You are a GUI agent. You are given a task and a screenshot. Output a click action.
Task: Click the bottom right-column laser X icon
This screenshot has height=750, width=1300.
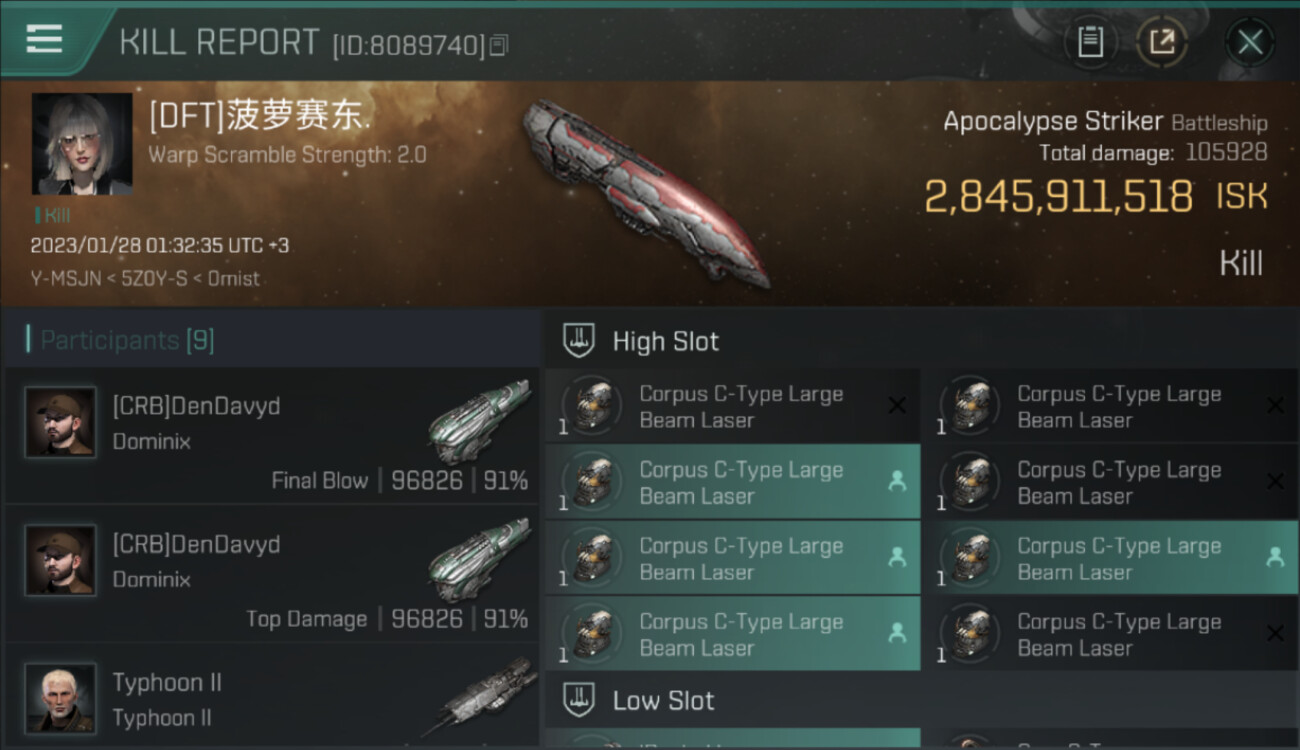click(x=1275, y=634)
